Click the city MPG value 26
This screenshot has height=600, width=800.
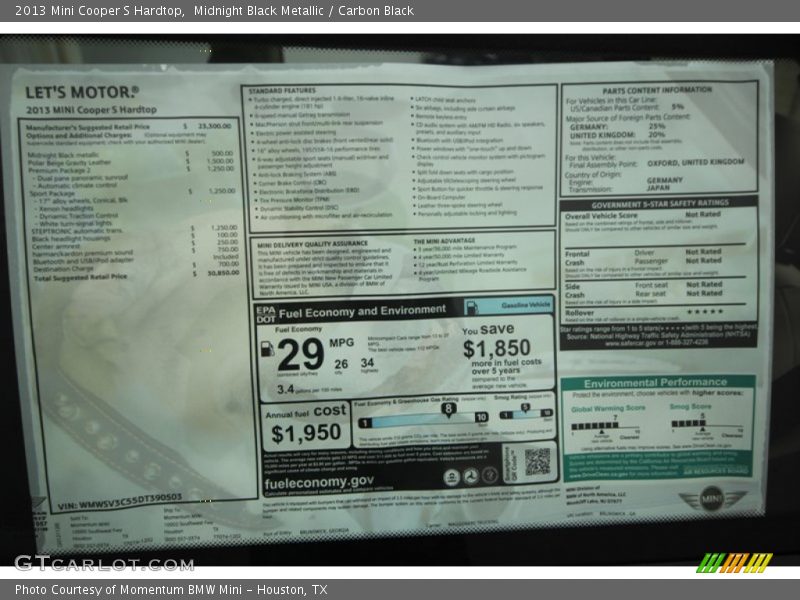click(x=341, y=364)
